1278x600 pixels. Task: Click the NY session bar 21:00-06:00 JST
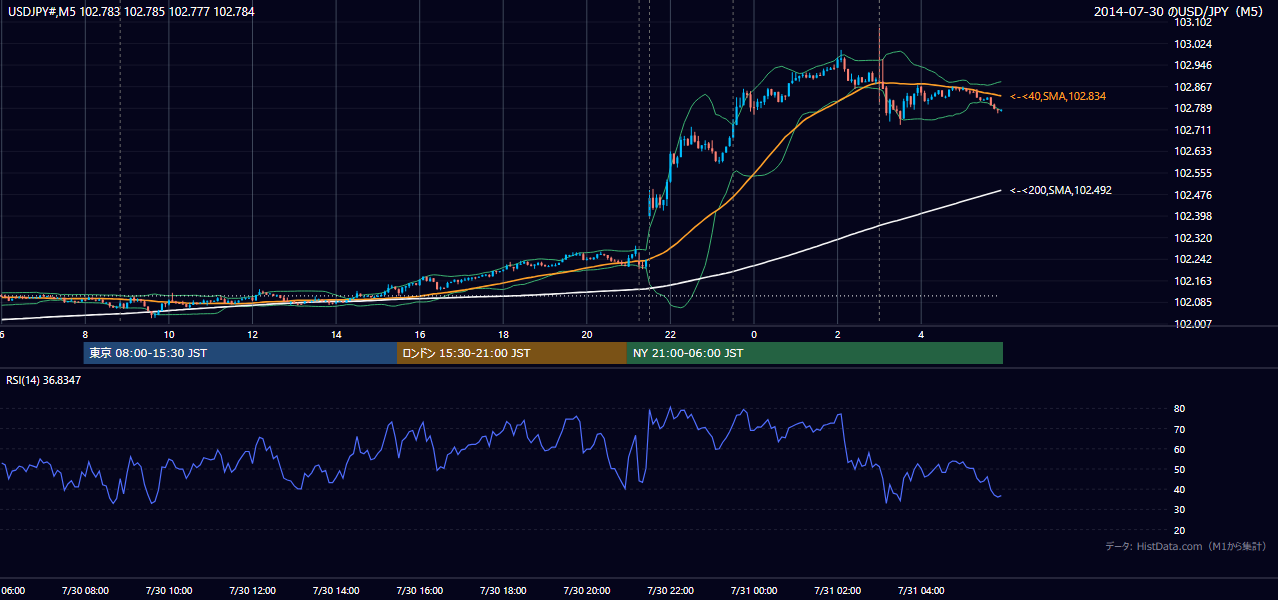point(815,353)
